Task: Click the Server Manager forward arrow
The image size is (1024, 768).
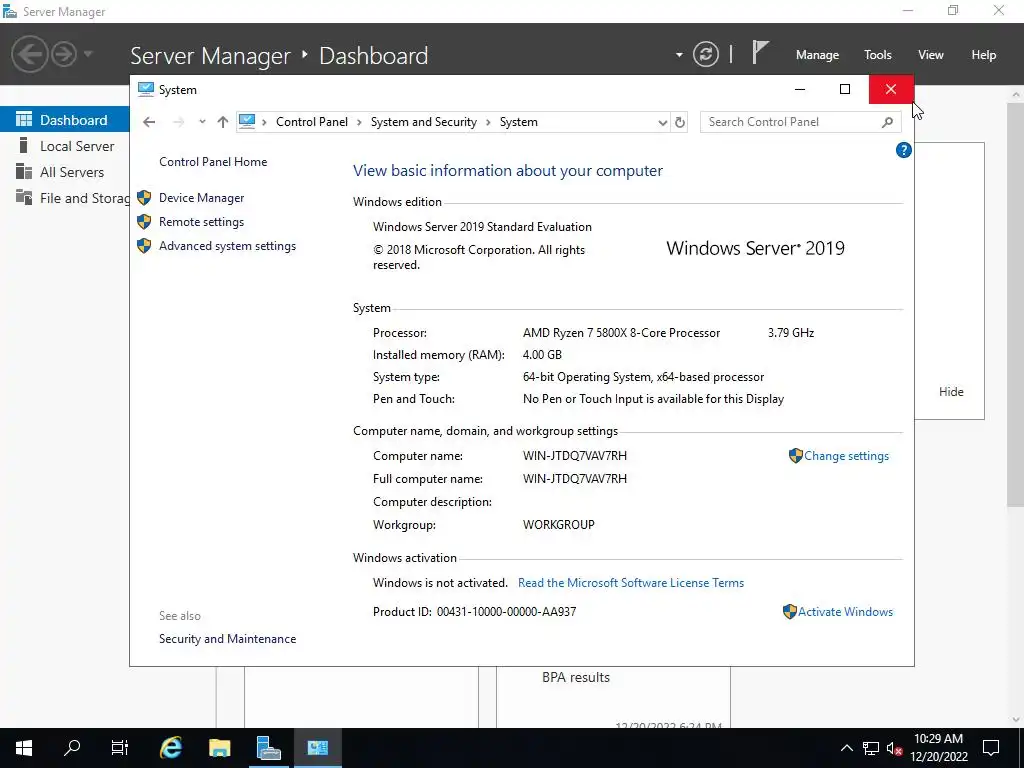Action: (x=64, y=54)
